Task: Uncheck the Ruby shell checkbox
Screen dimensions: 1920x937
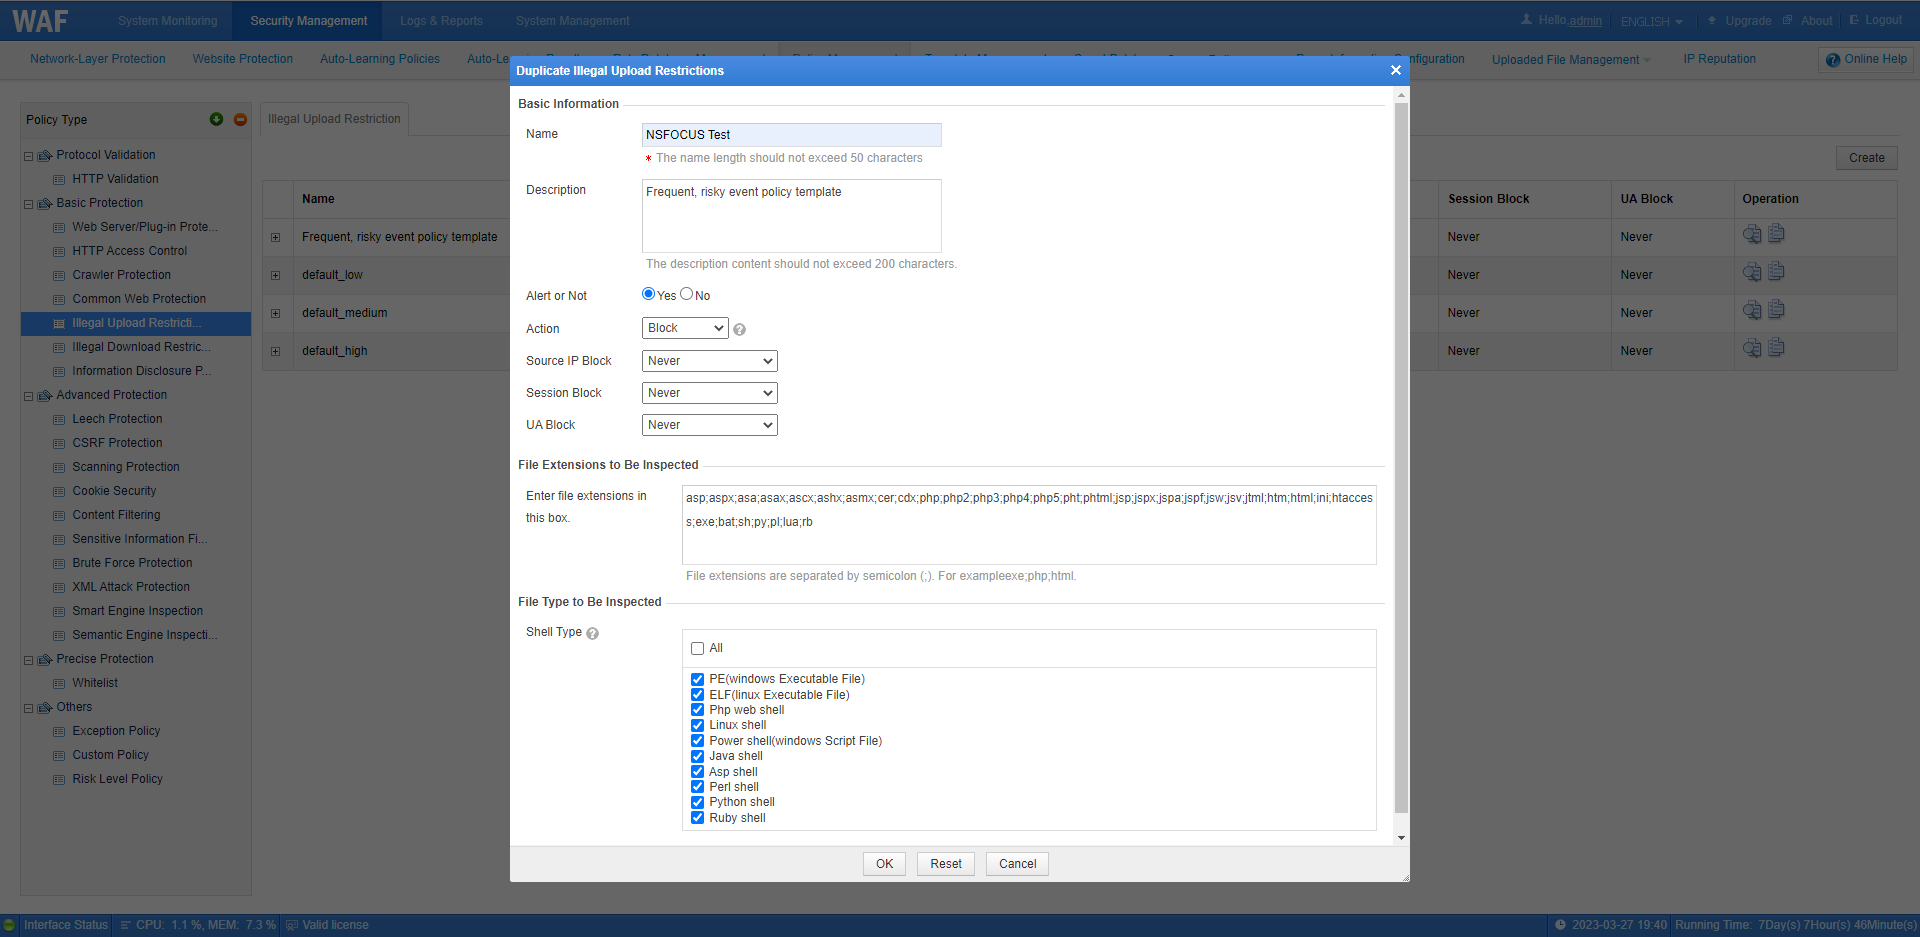Action: [698, 818]
